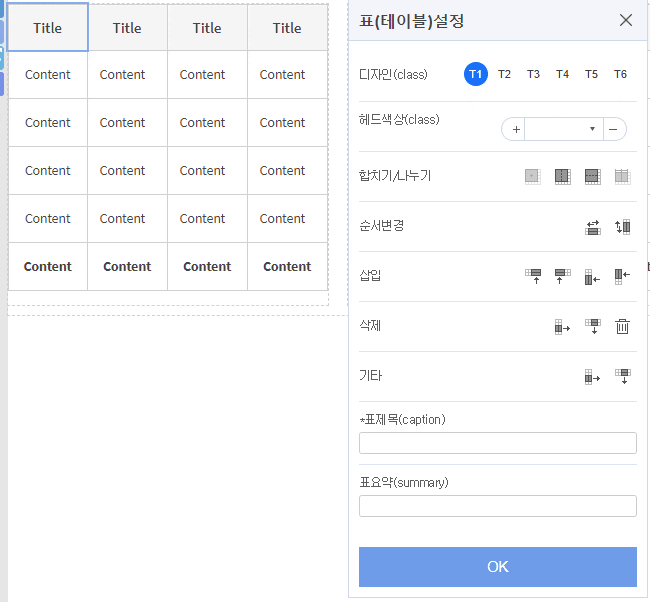Click the vertical split cell icon in 합치기/나누기

click(x=562, y=176)
